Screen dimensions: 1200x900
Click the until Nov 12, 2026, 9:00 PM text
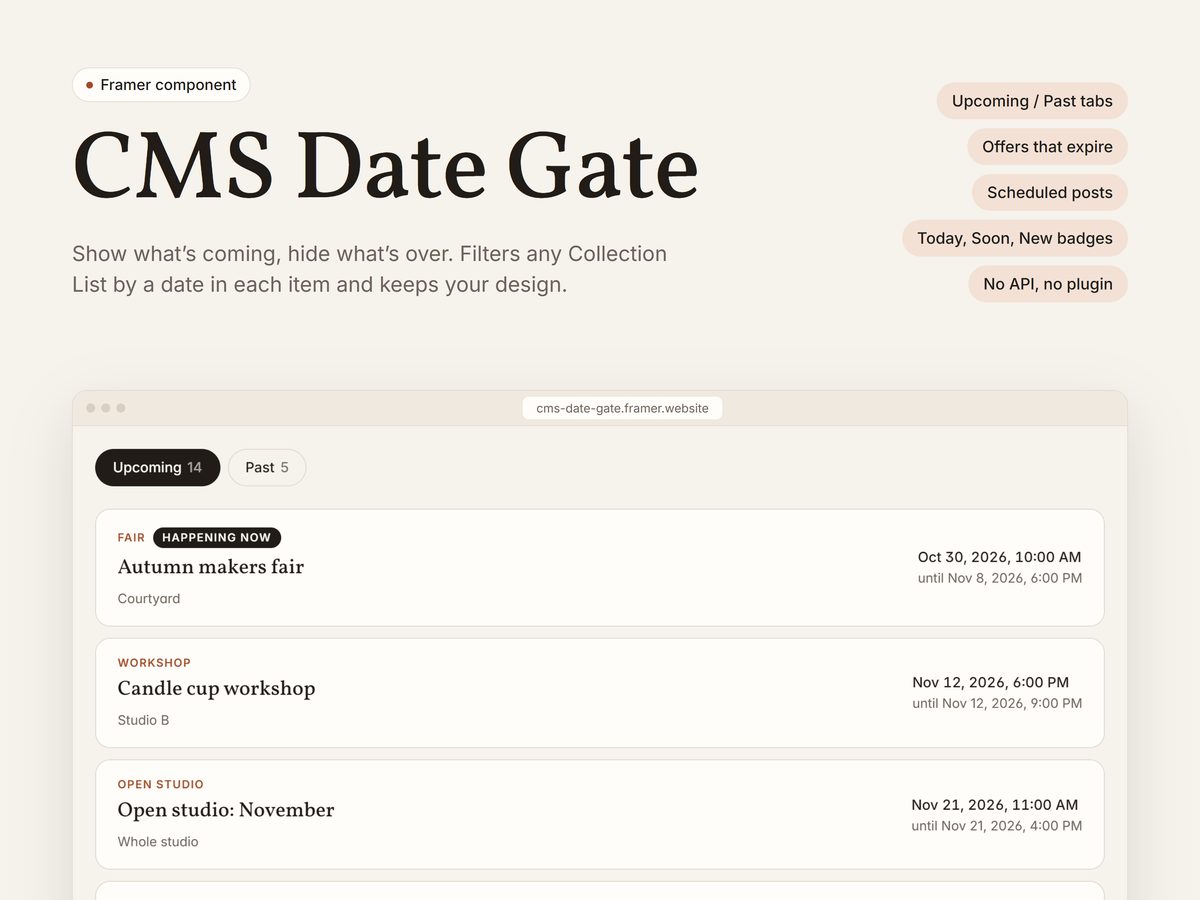[x=997, y=703]
